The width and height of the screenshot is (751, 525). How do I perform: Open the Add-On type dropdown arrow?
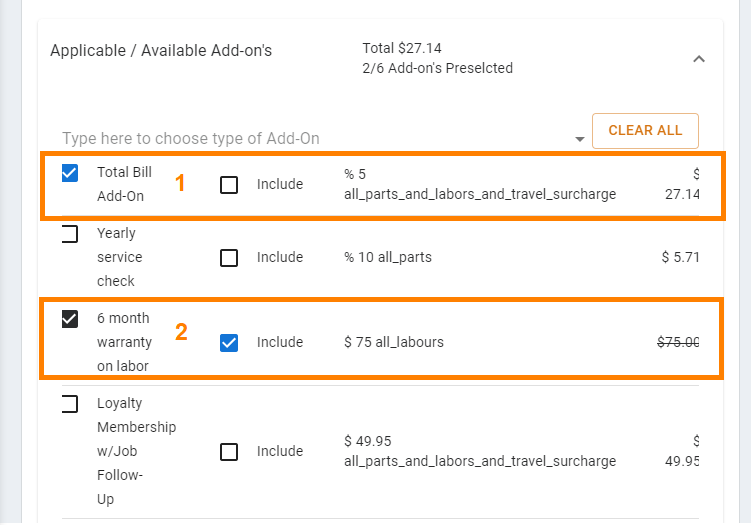[x=580, y=139]
